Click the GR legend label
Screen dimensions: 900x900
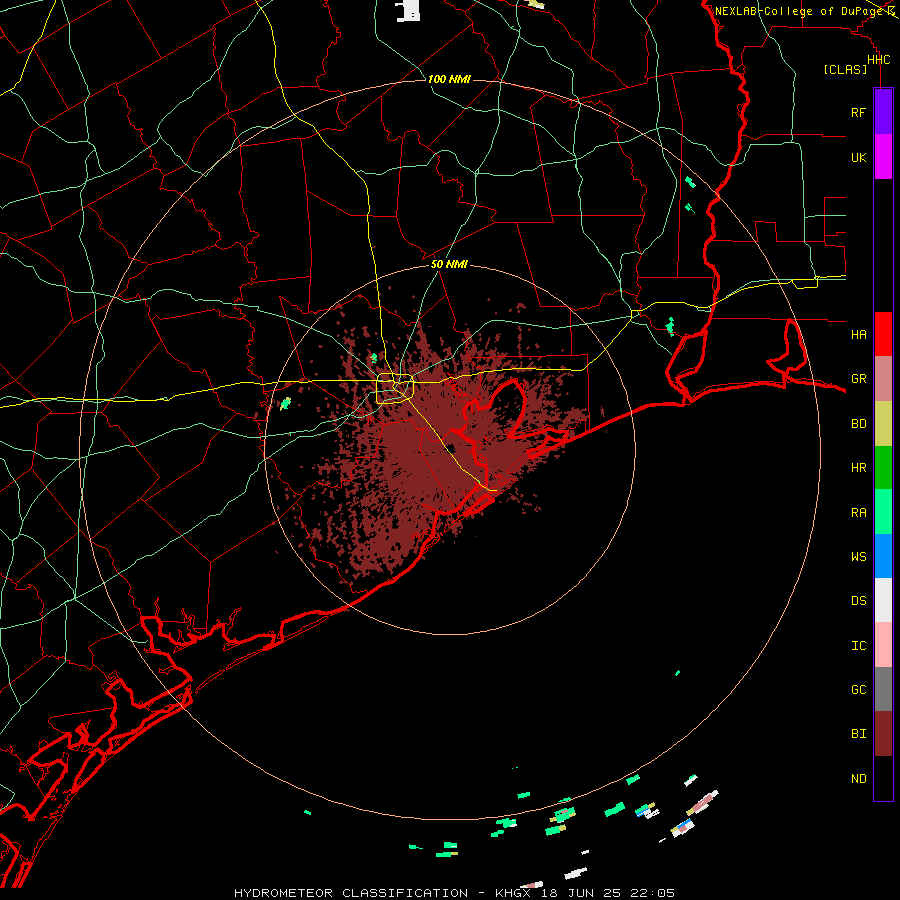(858, 379)
